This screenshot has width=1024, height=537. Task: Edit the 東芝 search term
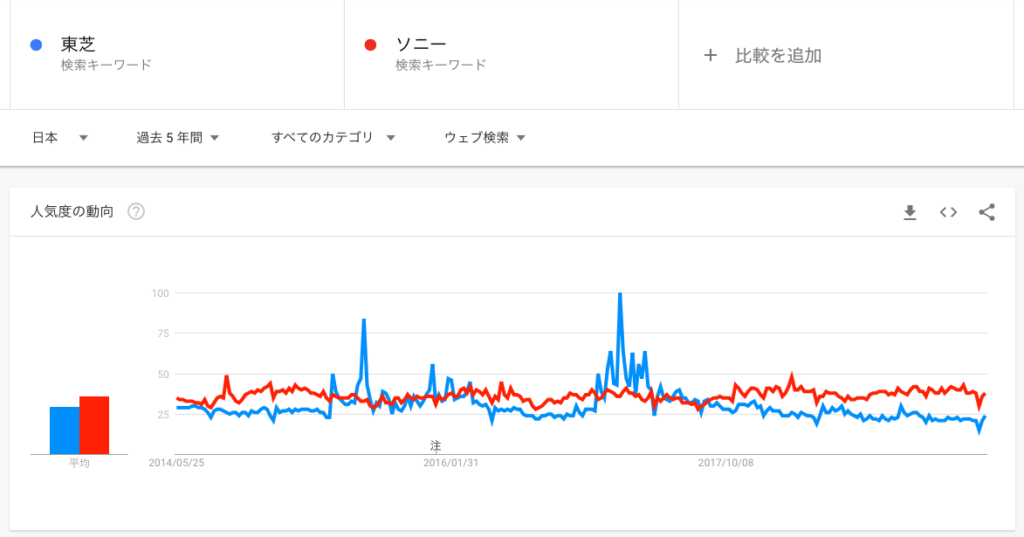click(x=78, y=45)
